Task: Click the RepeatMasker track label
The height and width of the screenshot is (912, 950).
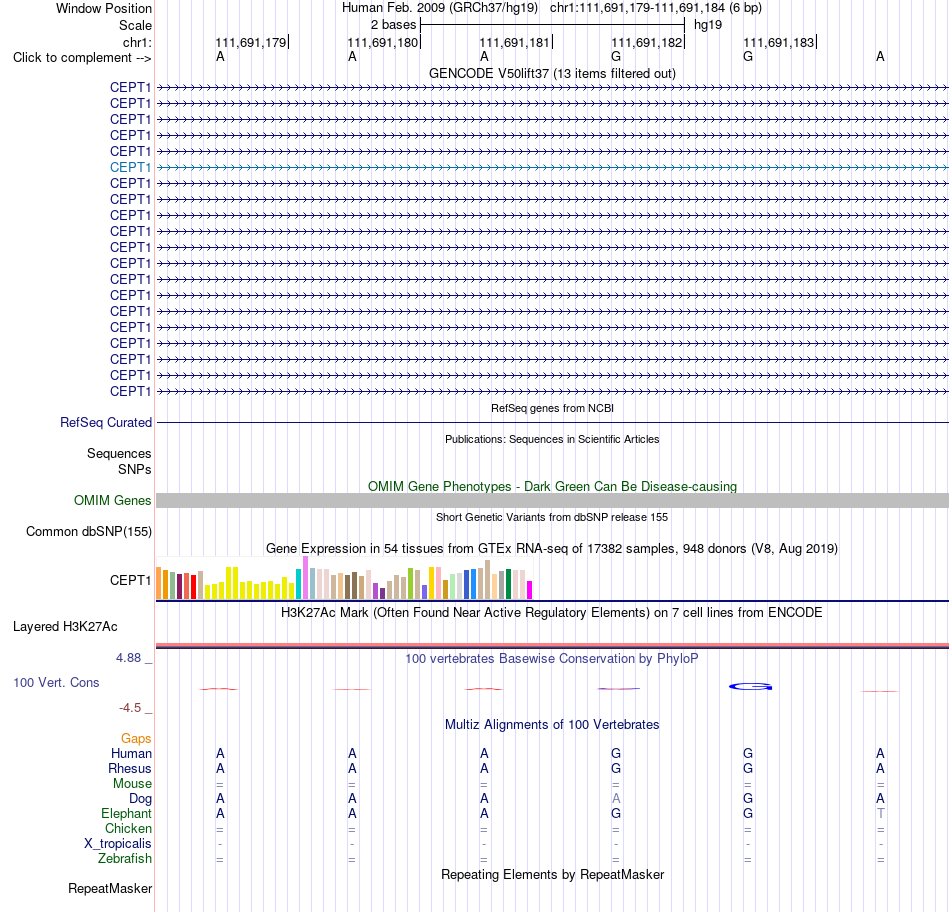Action: [x=110, y=888]
